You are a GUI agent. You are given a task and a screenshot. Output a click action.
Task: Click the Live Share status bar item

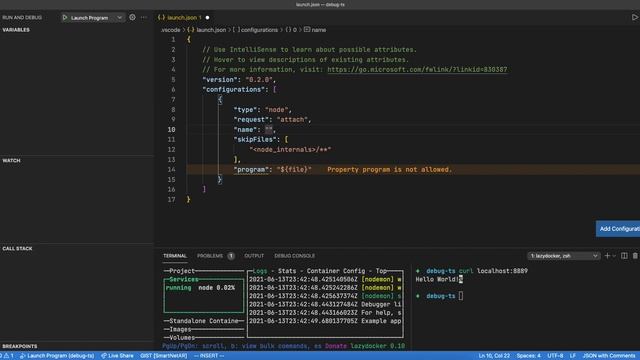[x=117, y=356]
